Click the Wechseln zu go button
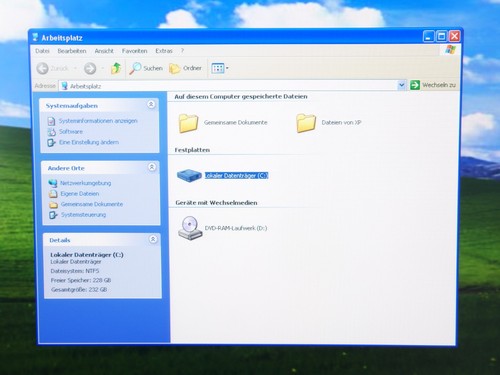 pos(433,85)
